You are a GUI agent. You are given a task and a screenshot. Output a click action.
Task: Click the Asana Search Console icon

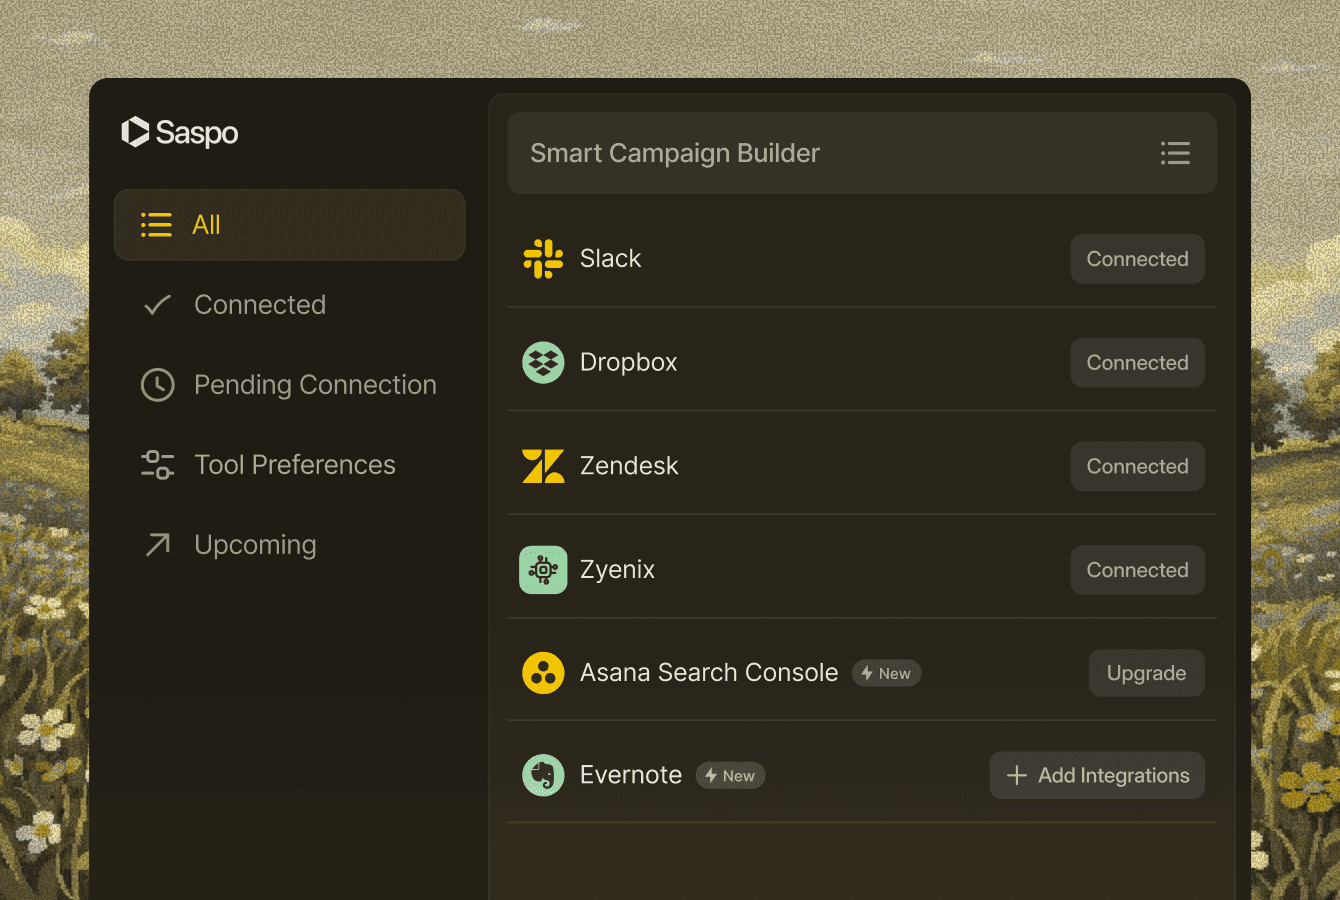(543, 672)
